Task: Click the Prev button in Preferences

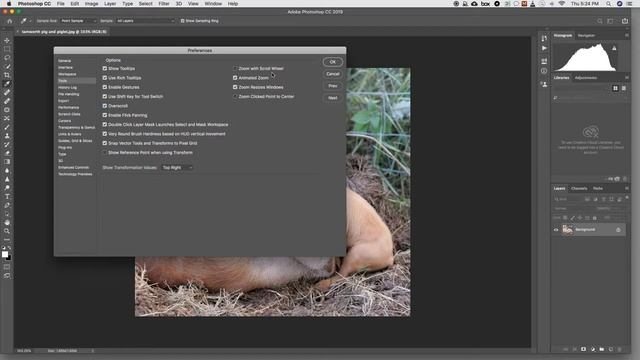Action: (x=333, y=86)
